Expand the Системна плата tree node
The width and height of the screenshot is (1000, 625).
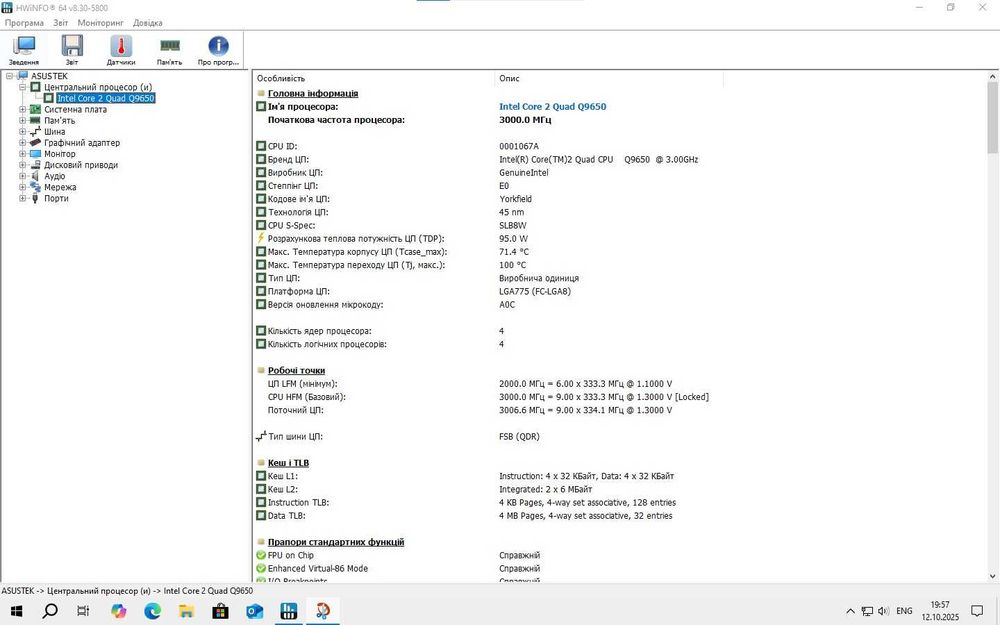(22, 110)
